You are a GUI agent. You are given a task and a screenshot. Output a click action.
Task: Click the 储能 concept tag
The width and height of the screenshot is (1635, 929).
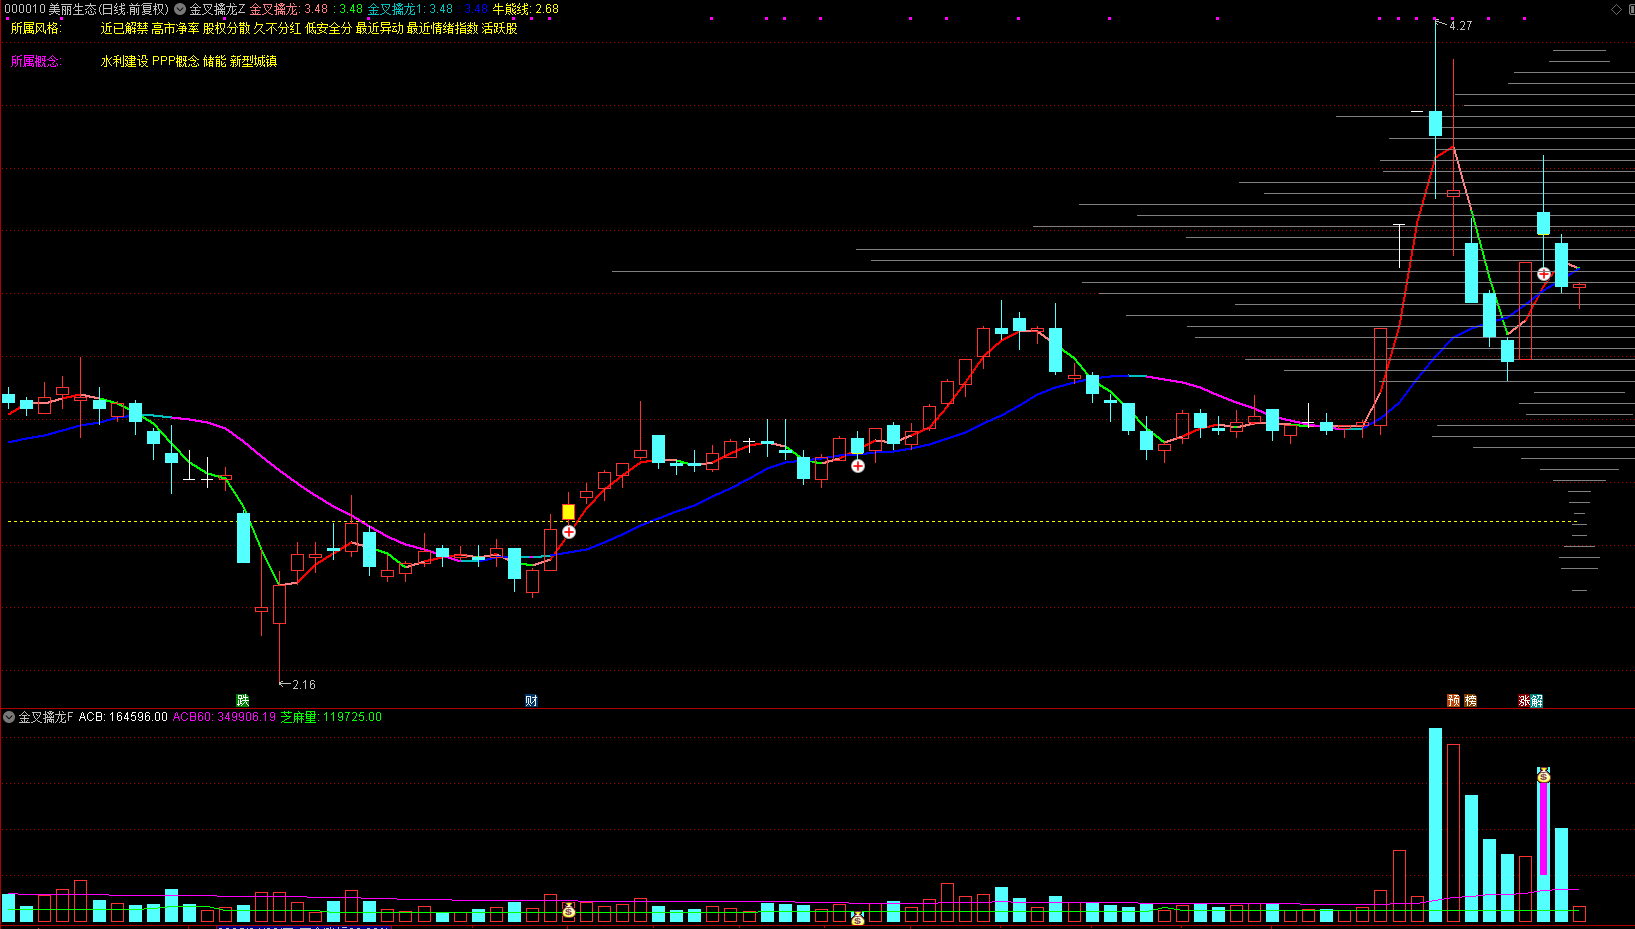click(x=214, y=61)
